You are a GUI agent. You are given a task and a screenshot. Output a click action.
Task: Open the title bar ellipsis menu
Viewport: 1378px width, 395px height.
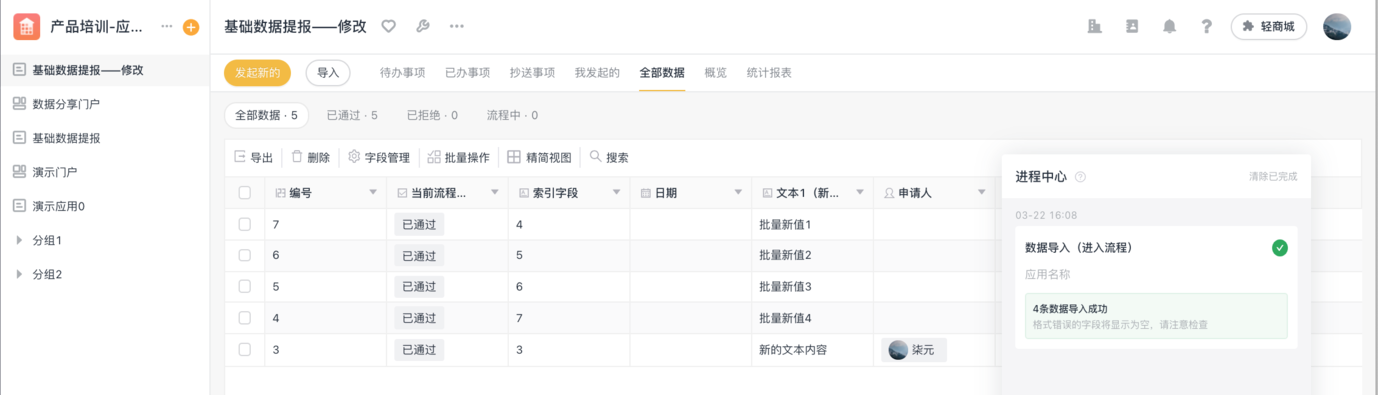coord(457,27)
